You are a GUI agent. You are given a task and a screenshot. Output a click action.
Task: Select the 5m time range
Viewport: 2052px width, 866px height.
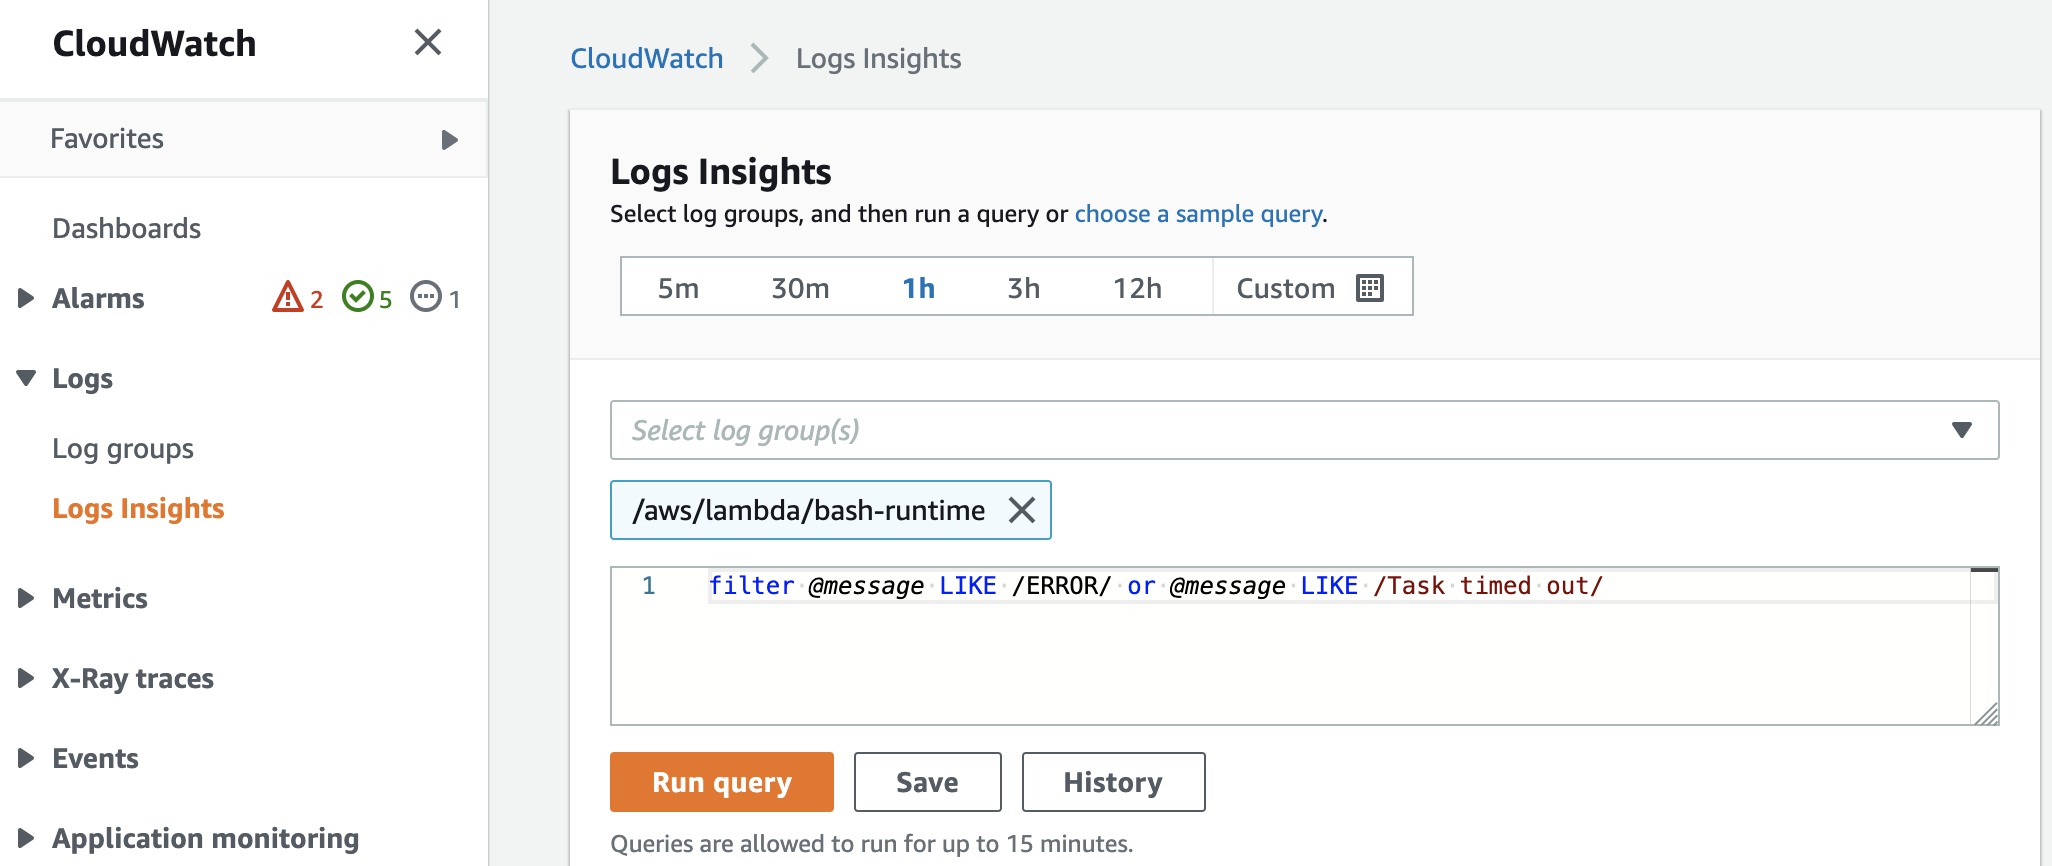coord(678,288)
